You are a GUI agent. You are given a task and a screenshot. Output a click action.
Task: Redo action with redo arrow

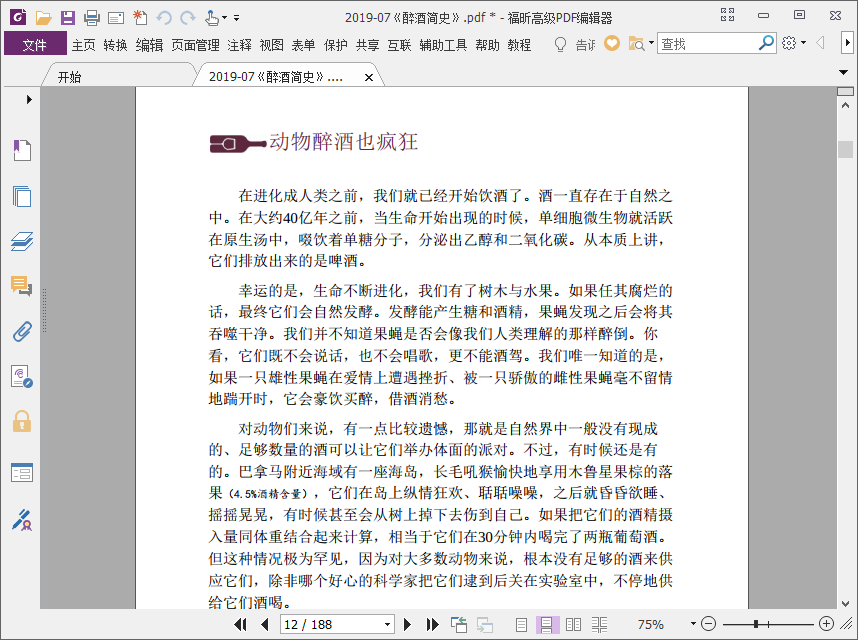coord(188,18)
